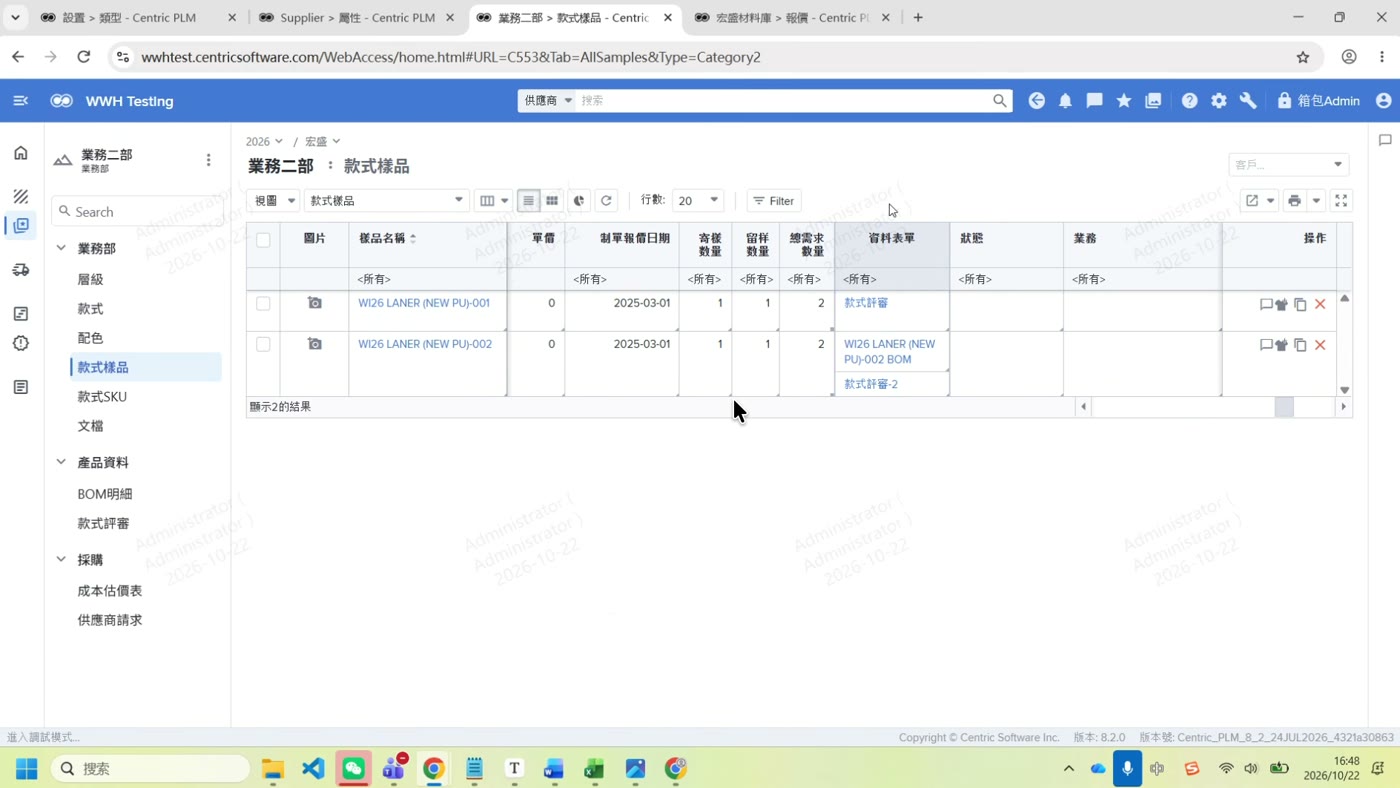The width and height of the screenshot is (1400, 788).
Task: Open the notifications bell in header
Action: click(1065, 101)
